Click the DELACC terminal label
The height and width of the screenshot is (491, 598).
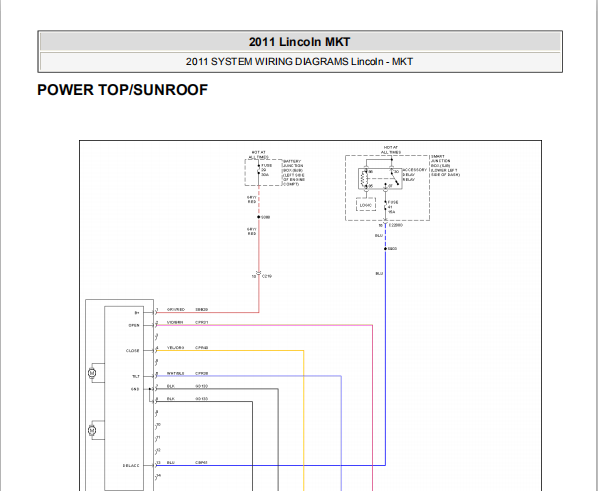tap(131, 466)
